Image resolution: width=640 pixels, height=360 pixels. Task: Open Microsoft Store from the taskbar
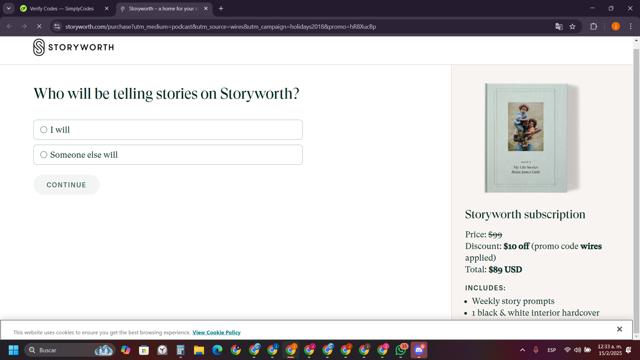[x=144, y=350]
